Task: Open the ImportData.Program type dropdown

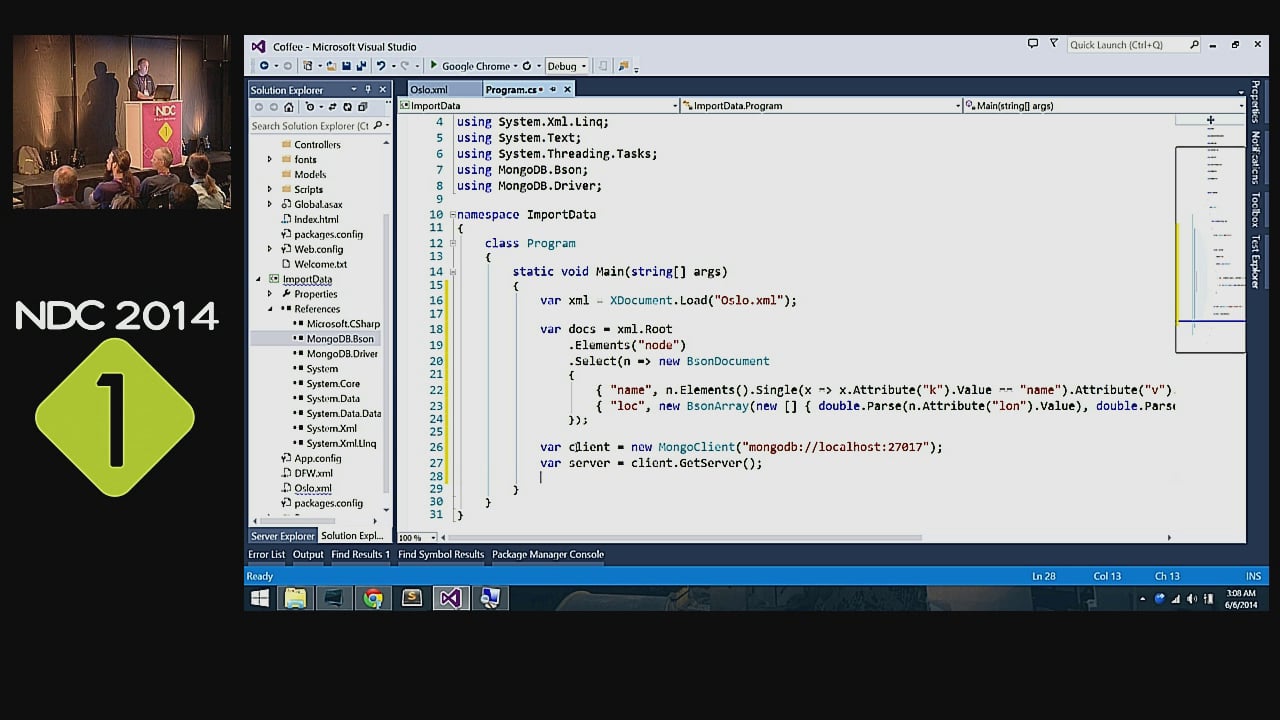Action: pos(958,105)
